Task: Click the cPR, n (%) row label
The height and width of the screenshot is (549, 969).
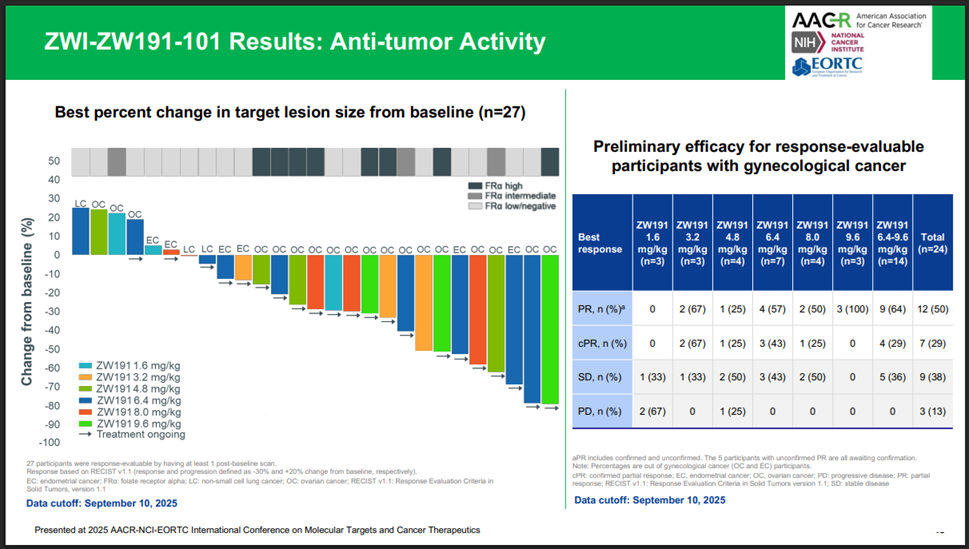Action: coord(598,344)
